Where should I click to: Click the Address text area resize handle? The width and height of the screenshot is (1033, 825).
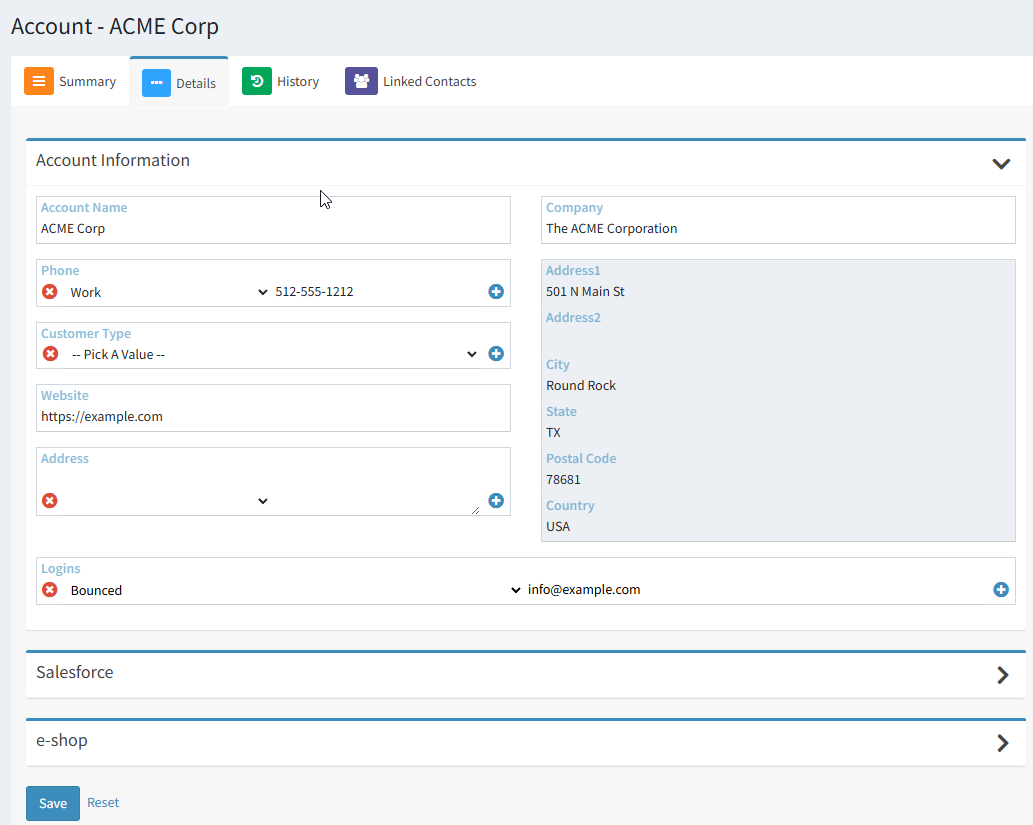point(475,510)
